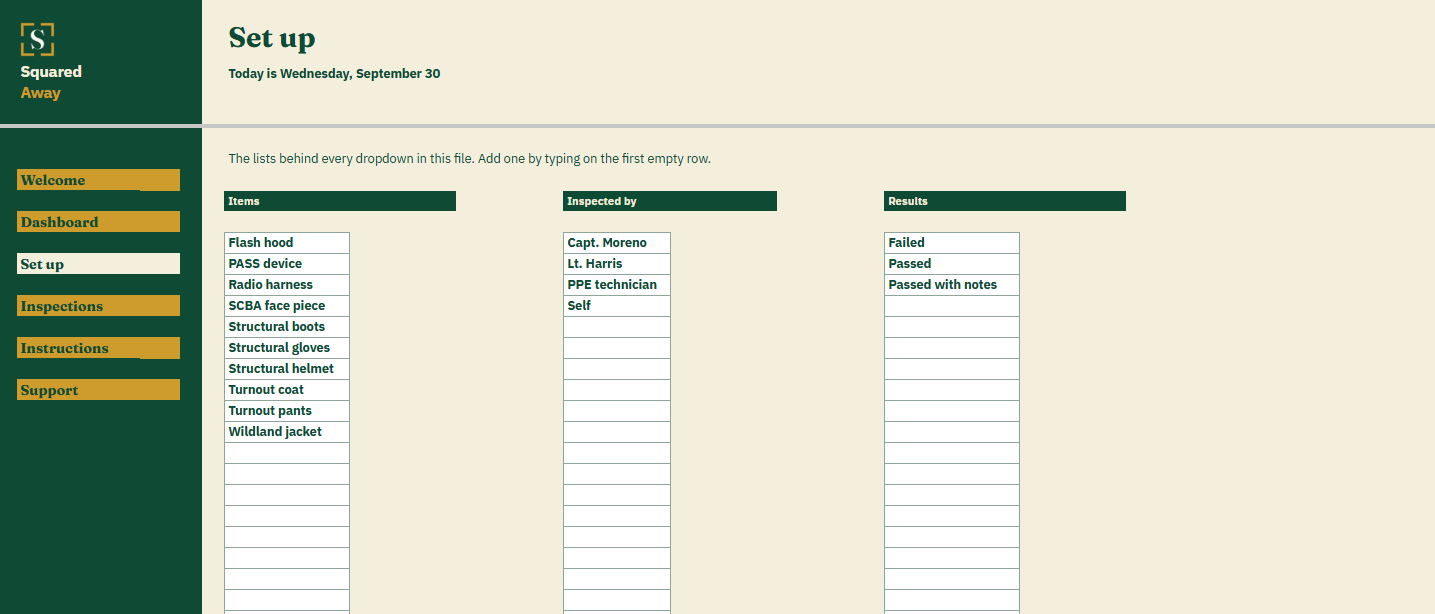The image size is (1435, 614).
Task: Click the Squared Away brand name
Action: point(51,82)
